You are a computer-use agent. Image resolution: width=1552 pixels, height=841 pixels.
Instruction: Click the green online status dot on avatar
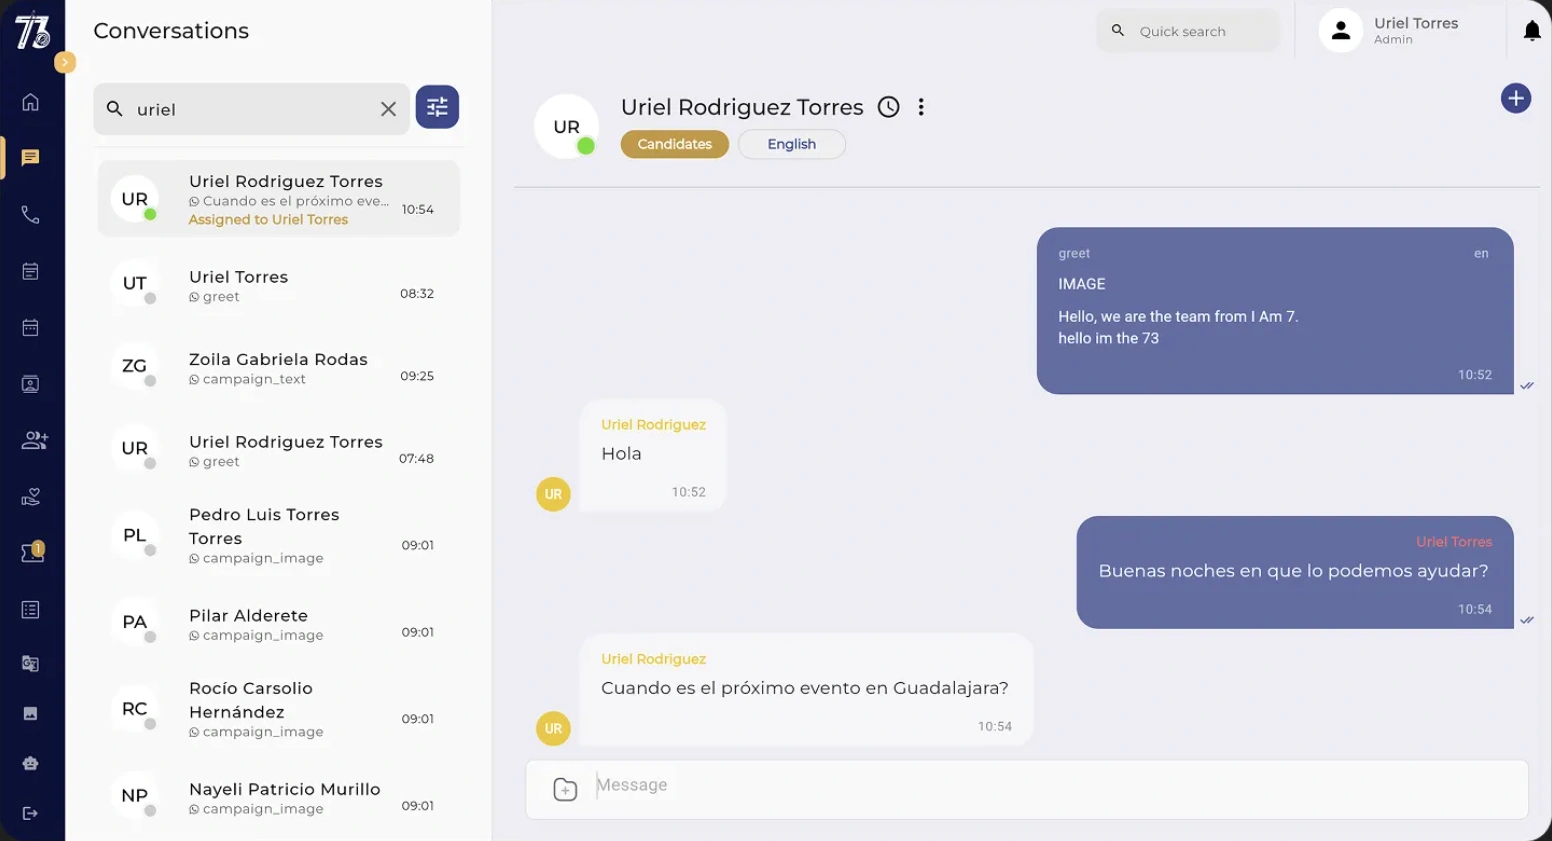(588, 147)
